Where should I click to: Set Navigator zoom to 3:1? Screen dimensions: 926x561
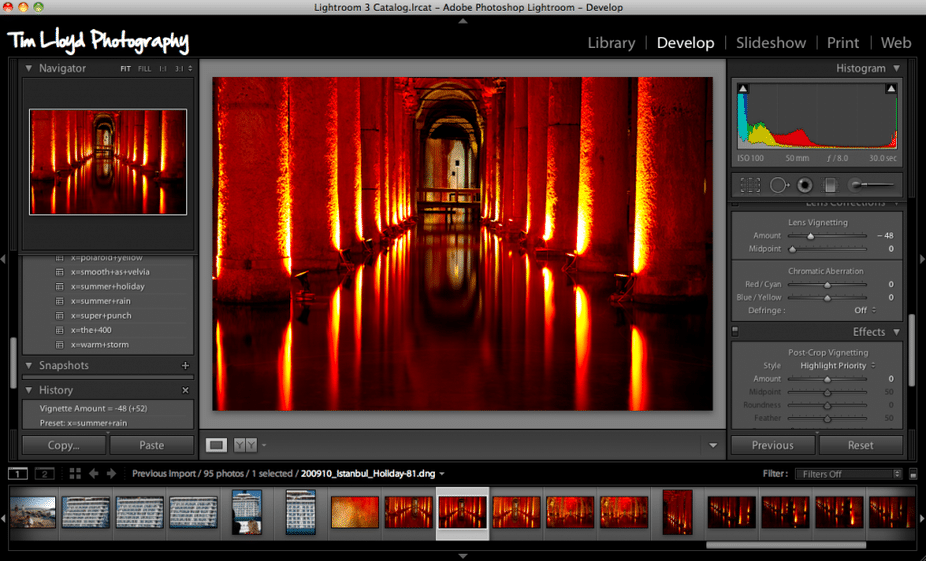(179, 69)
